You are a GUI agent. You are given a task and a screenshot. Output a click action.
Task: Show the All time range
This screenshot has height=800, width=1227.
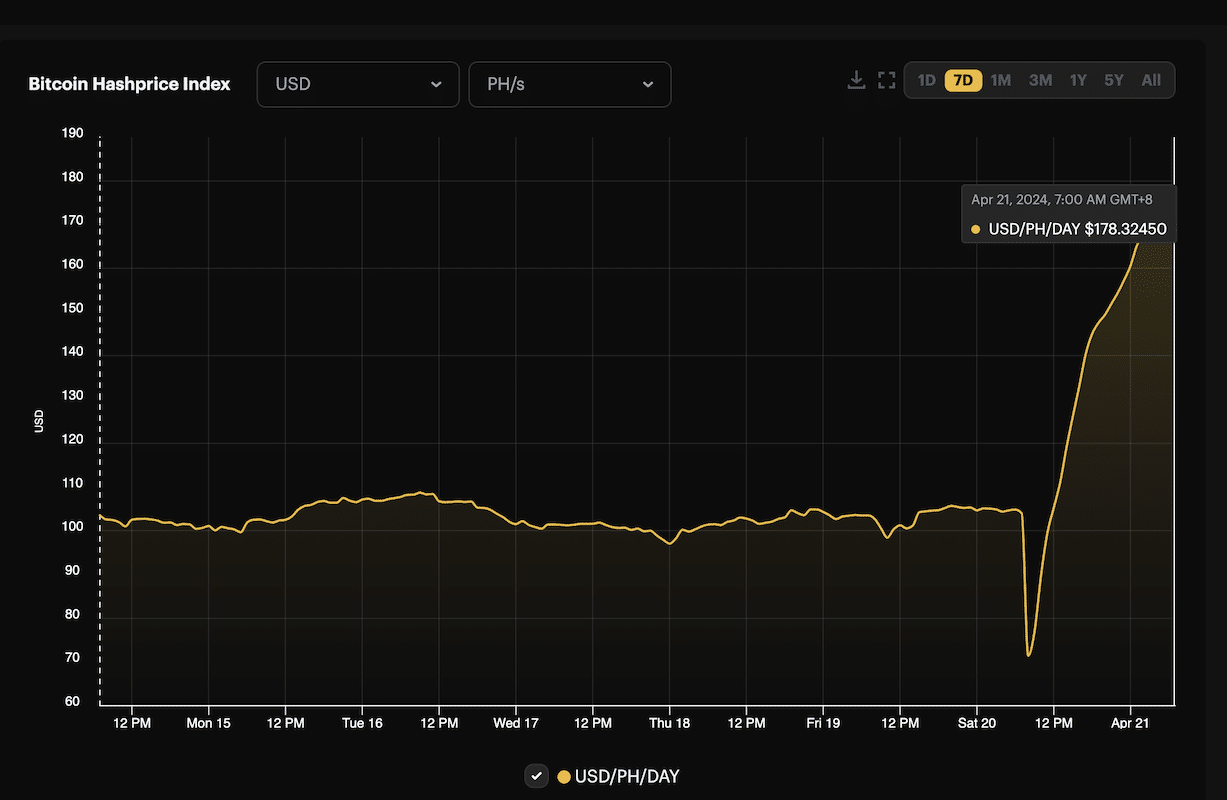[x=1151, y=80]
